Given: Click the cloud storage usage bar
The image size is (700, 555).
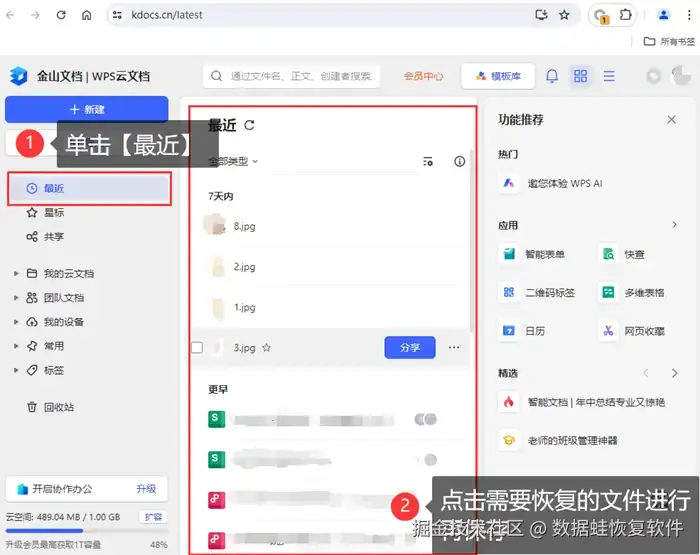Looking at the screenshot, I should click(87, 531).
